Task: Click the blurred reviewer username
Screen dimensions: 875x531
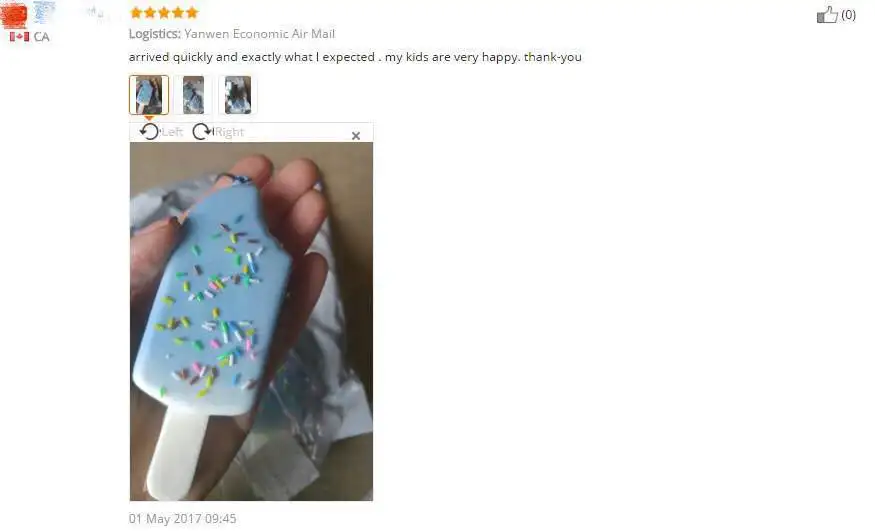Action: 70,12
